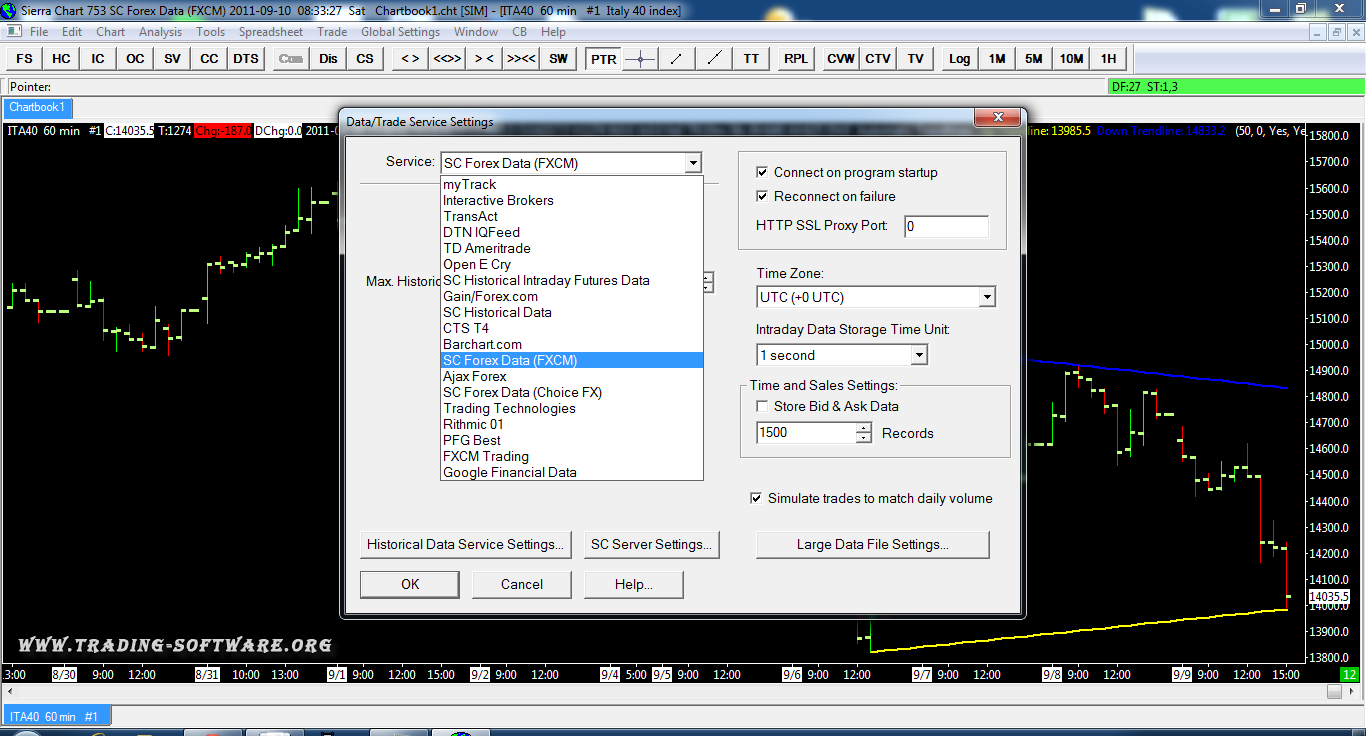Toggle the Log scale toolbar button

959,59
